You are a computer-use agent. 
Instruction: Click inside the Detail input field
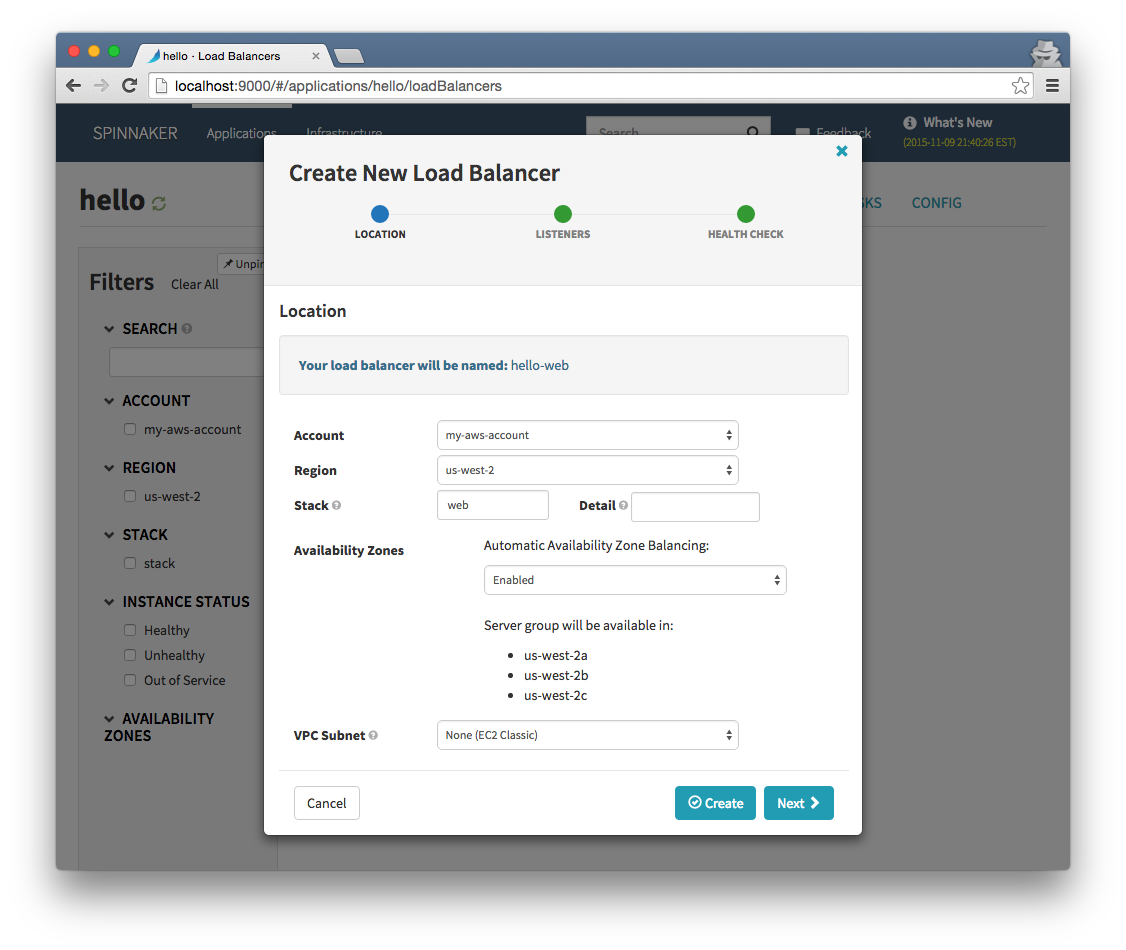tap(695, 507)
